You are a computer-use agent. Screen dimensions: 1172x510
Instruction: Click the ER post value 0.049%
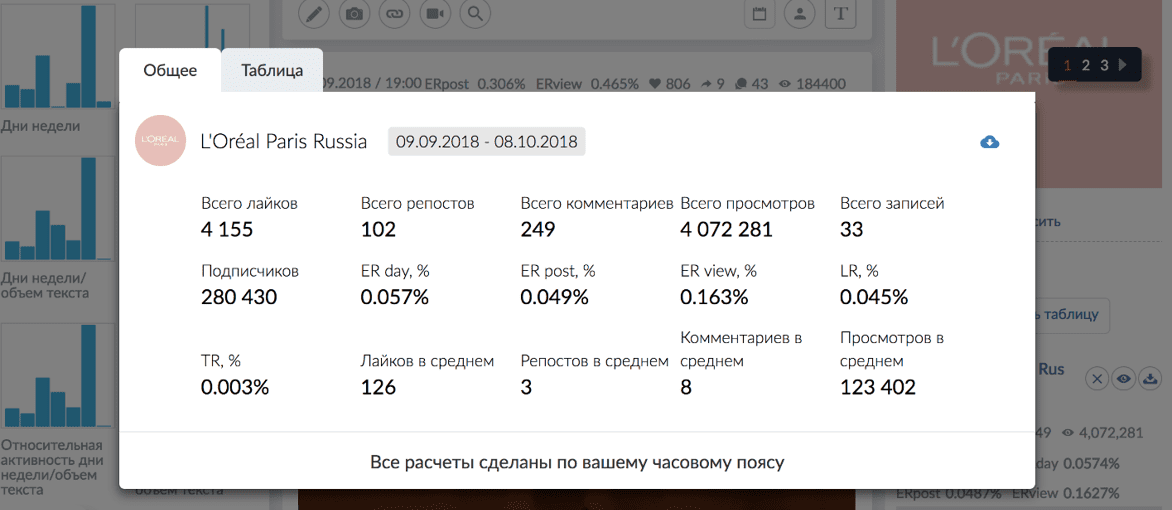click(x=555, y=298)
